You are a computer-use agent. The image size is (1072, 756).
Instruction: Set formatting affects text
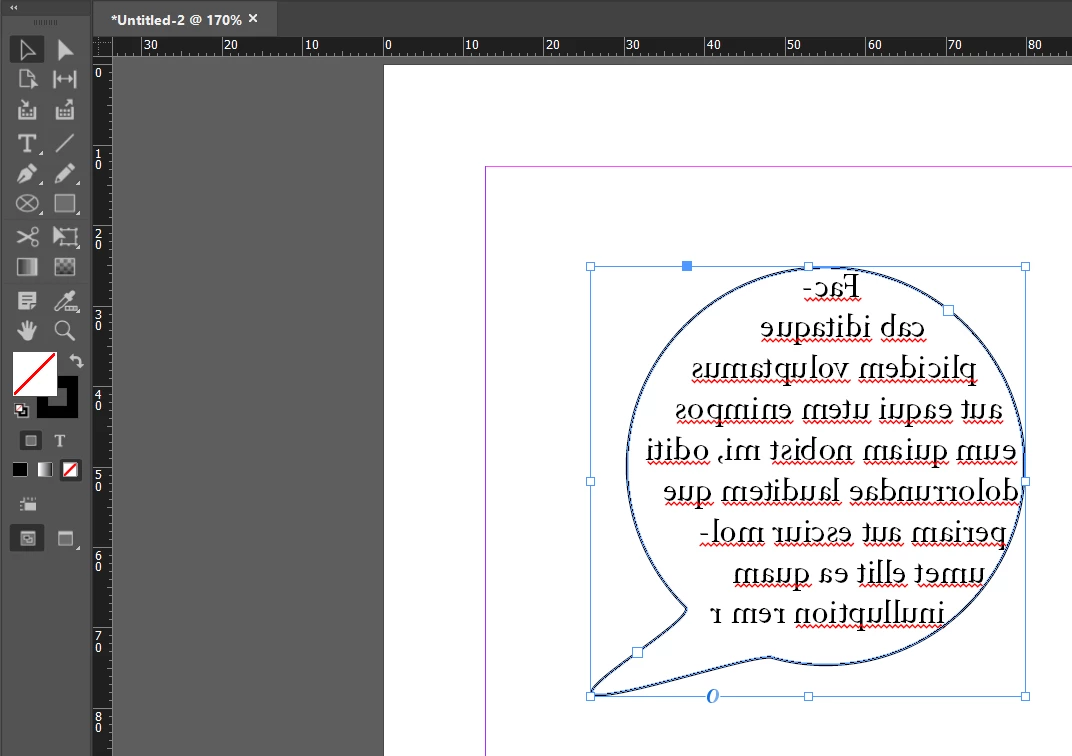(x=60, y=441)
